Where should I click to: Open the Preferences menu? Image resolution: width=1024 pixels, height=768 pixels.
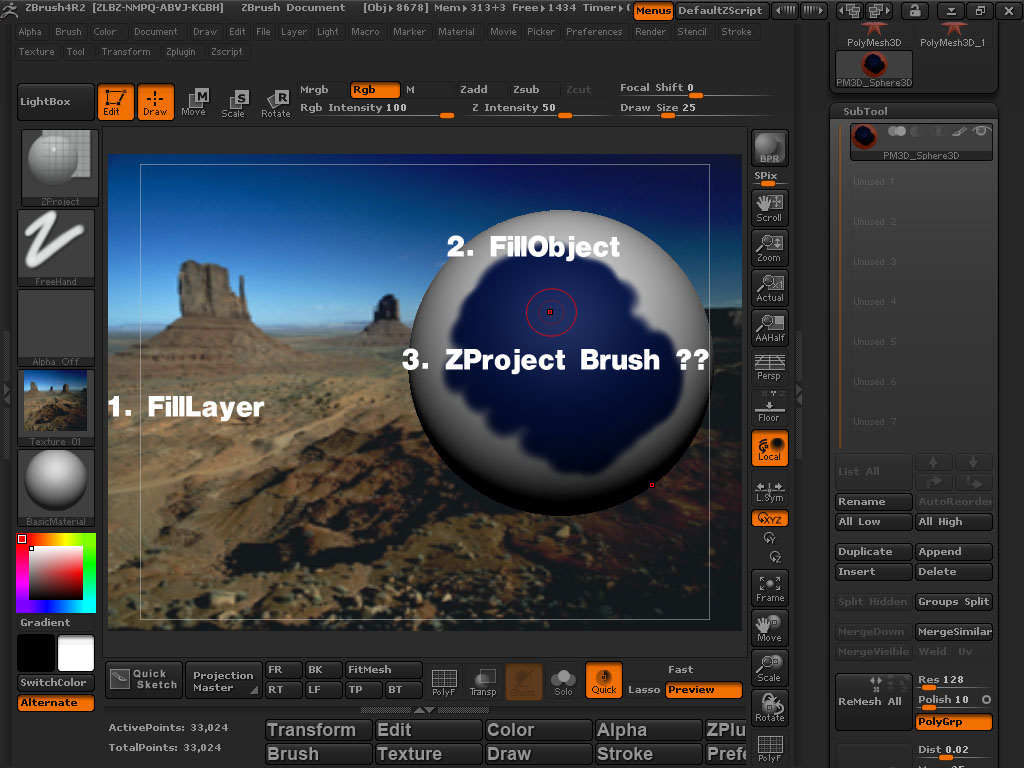pyautogui.click(x=594, y=31)
